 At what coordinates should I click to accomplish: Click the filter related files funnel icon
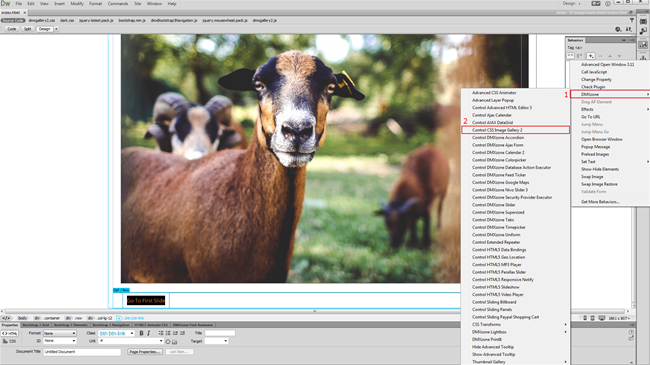point(632,20)
